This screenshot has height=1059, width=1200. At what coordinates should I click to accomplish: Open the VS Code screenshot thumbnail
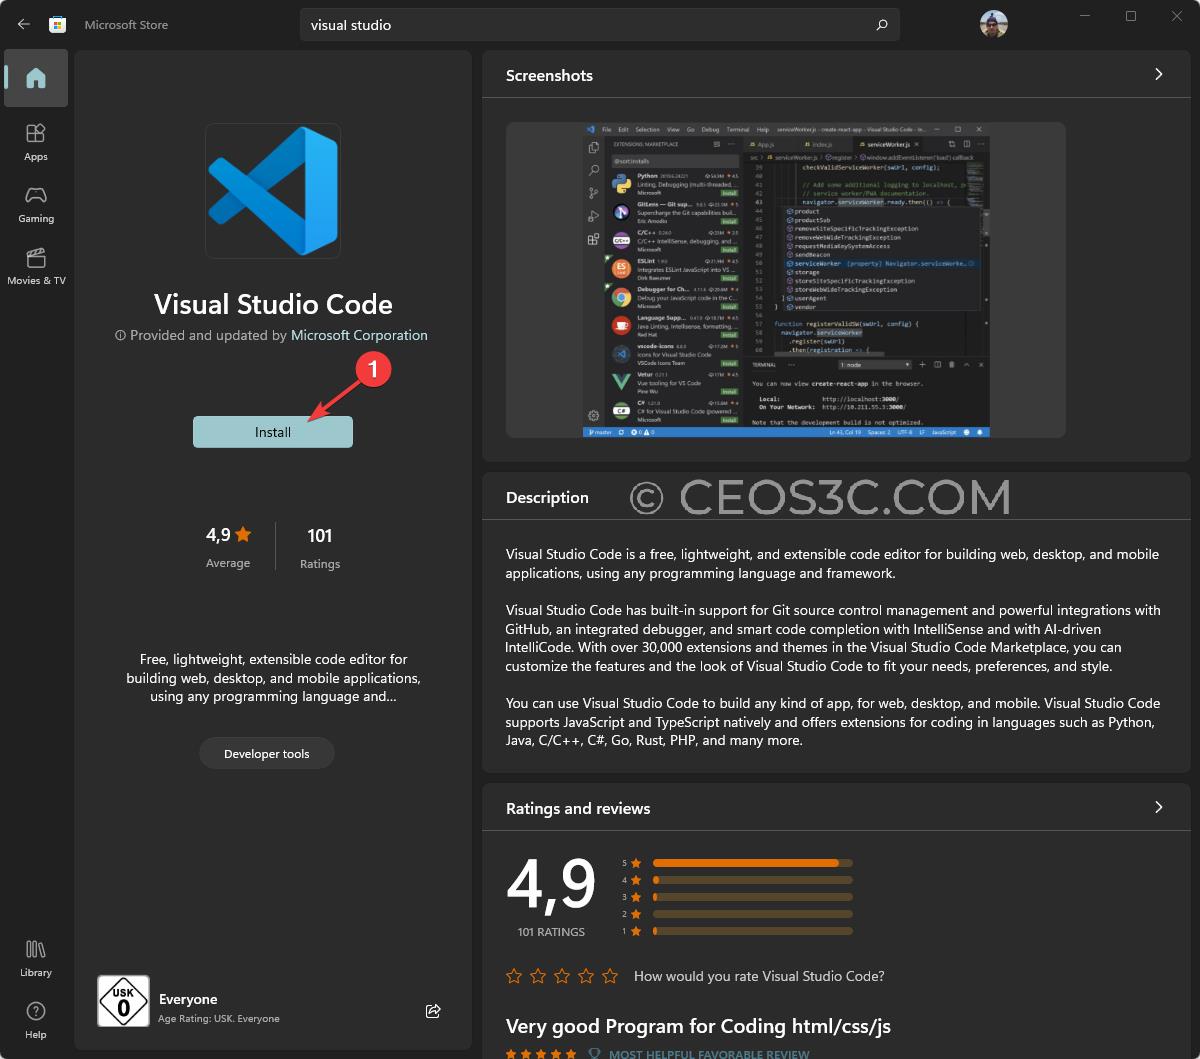pyautogui.click(x=786, y=280)
